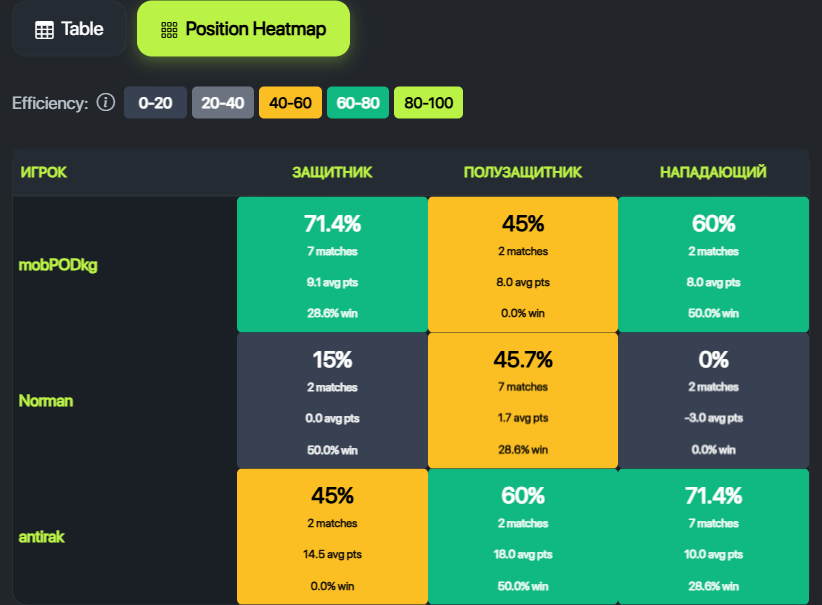Open player Norman's name link
Screen dimensions: 822x605
[x=46, y=401]
